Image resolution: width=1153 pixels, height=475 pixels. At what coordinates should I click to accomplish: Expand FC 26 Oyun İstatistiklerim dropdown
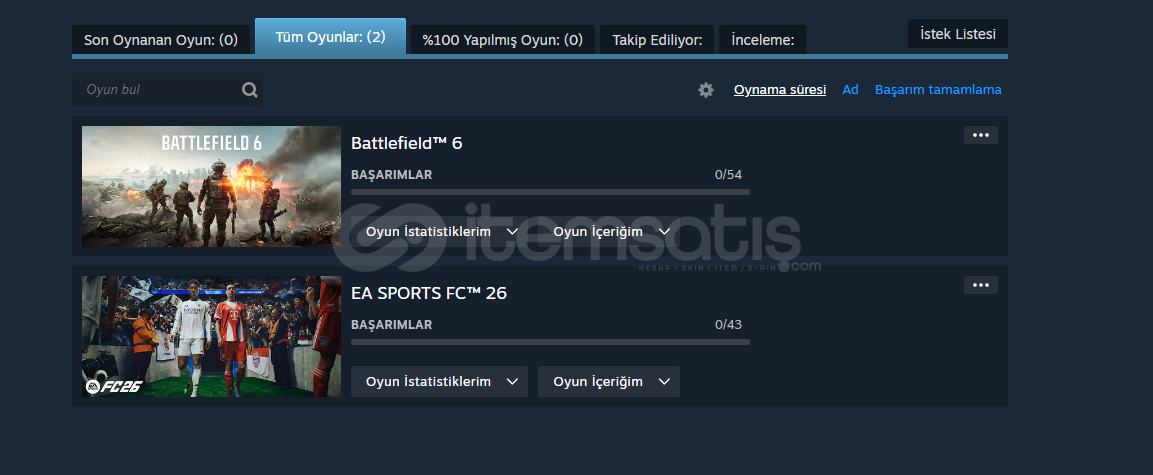pos(439,382)
